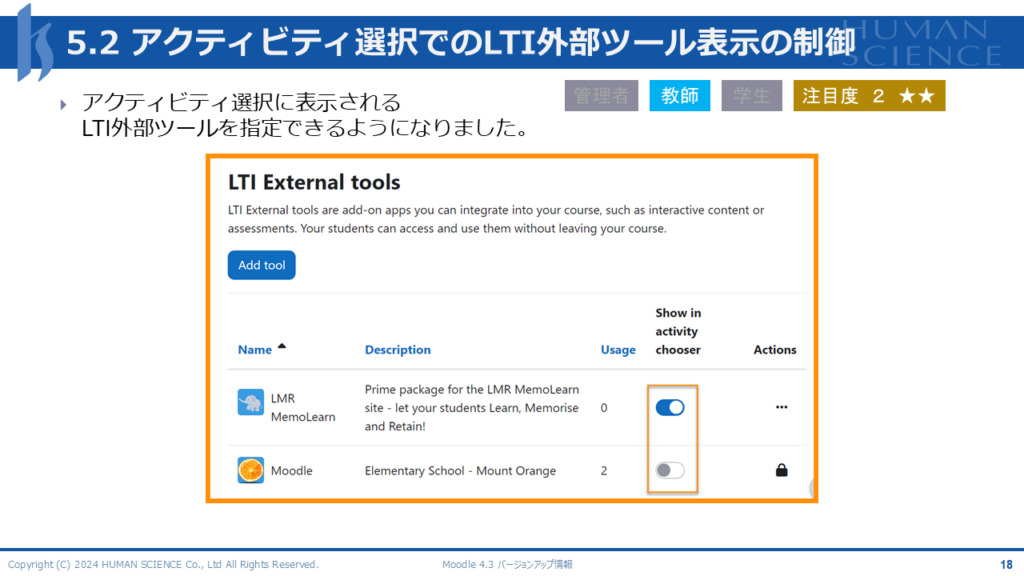The width and height of the screenshot is (1024, 576).
Task: Select the 管理者 role tag
Action: tap(601, 96)
